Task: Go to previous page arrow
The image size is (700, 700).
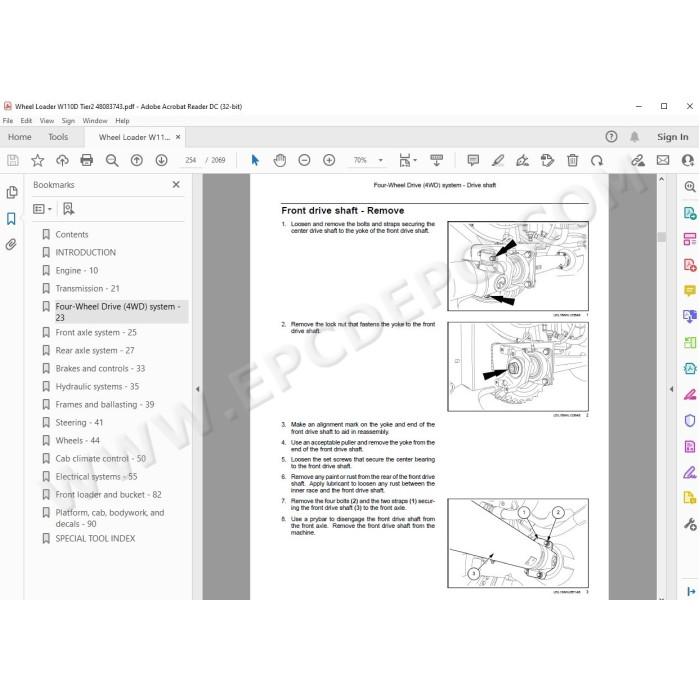Action: coord(137,160)
